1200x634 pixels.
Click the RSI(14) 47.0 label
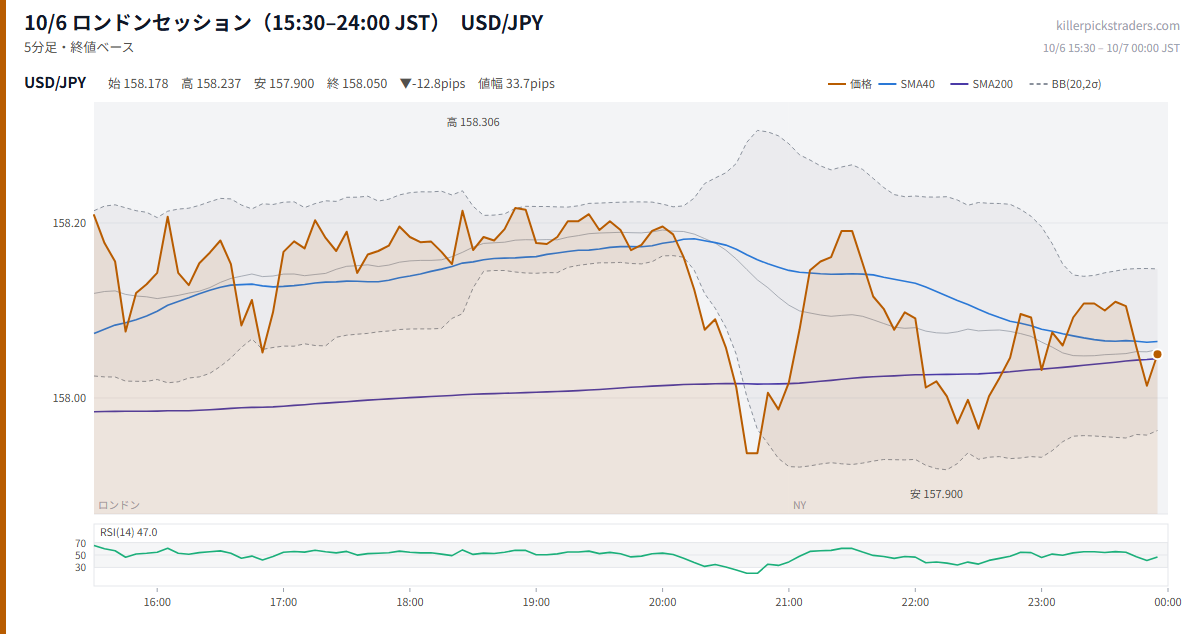(128, 532)
